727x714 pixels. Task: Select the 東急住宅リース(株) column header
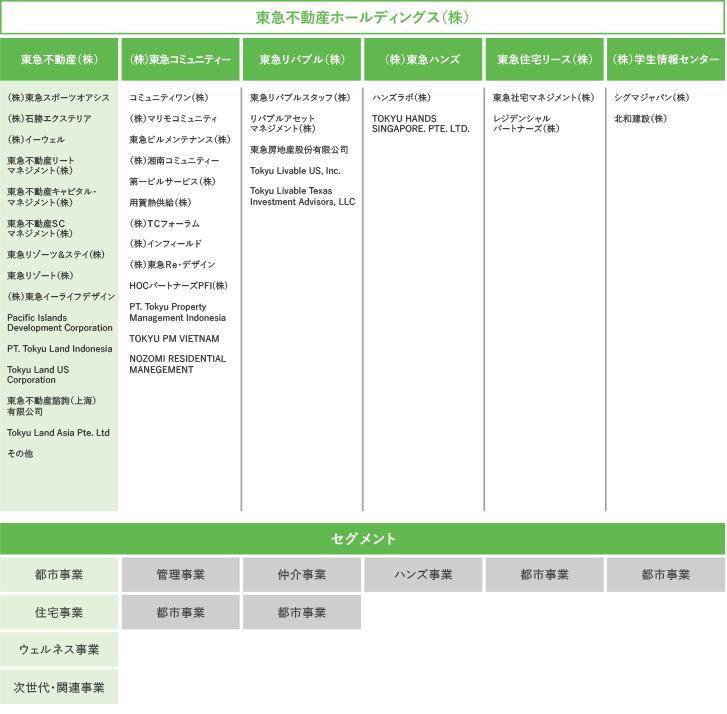coord(544,59)
